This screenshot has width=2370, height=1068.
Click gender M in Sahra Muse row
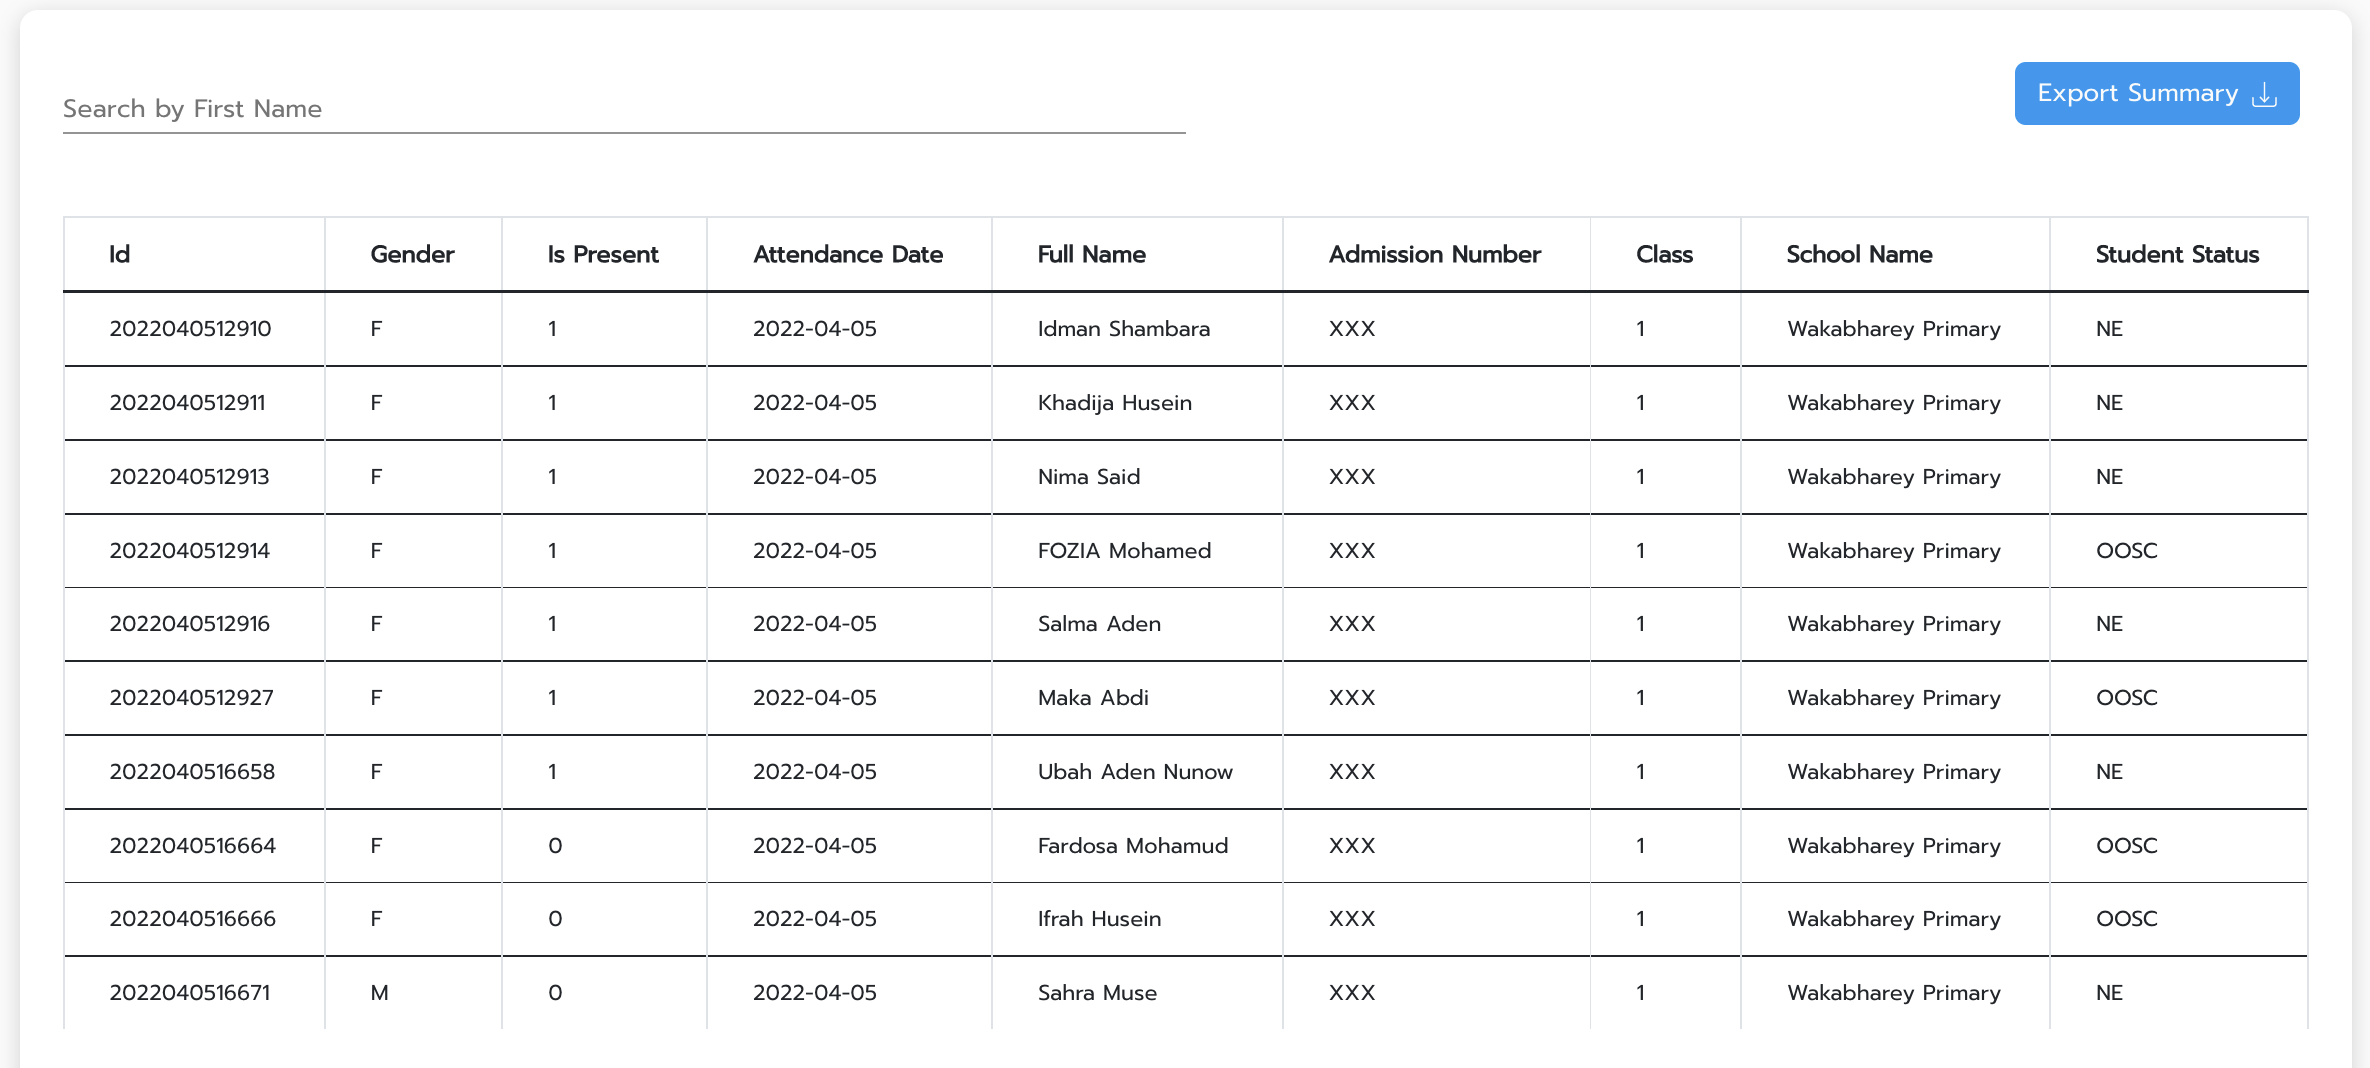pyautogui.click(x=379, y=993)
